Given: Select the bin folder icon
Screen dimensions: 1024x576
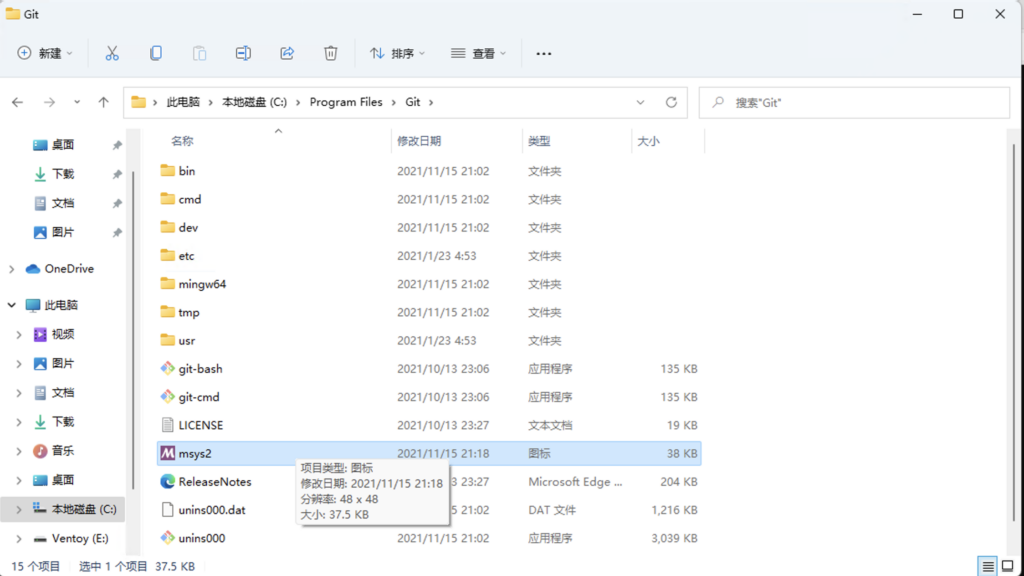Looking at the screenshot, I should pos(167,170).
